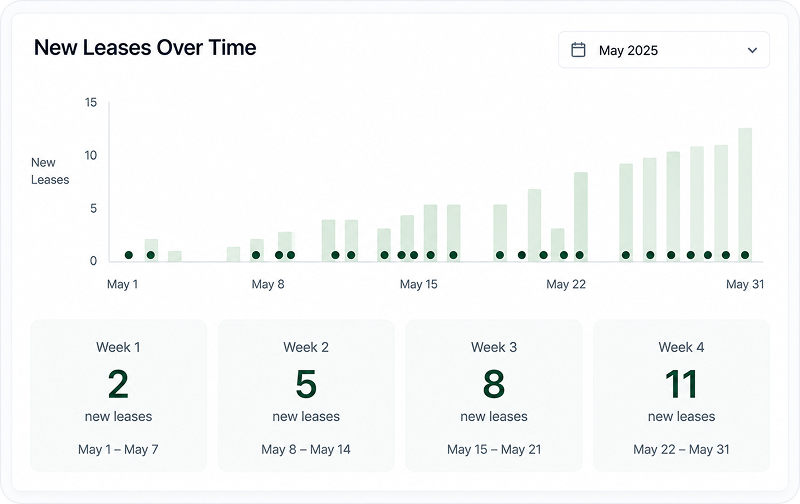
Task: Expand the chevron arrow beside May 2025
Action: (x=752, y=50)
